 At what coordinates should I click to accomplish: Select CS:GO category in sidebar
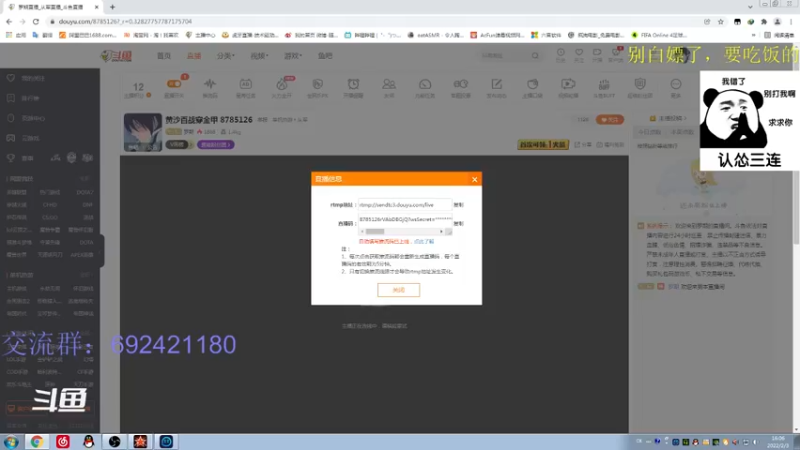coord(50,217)
